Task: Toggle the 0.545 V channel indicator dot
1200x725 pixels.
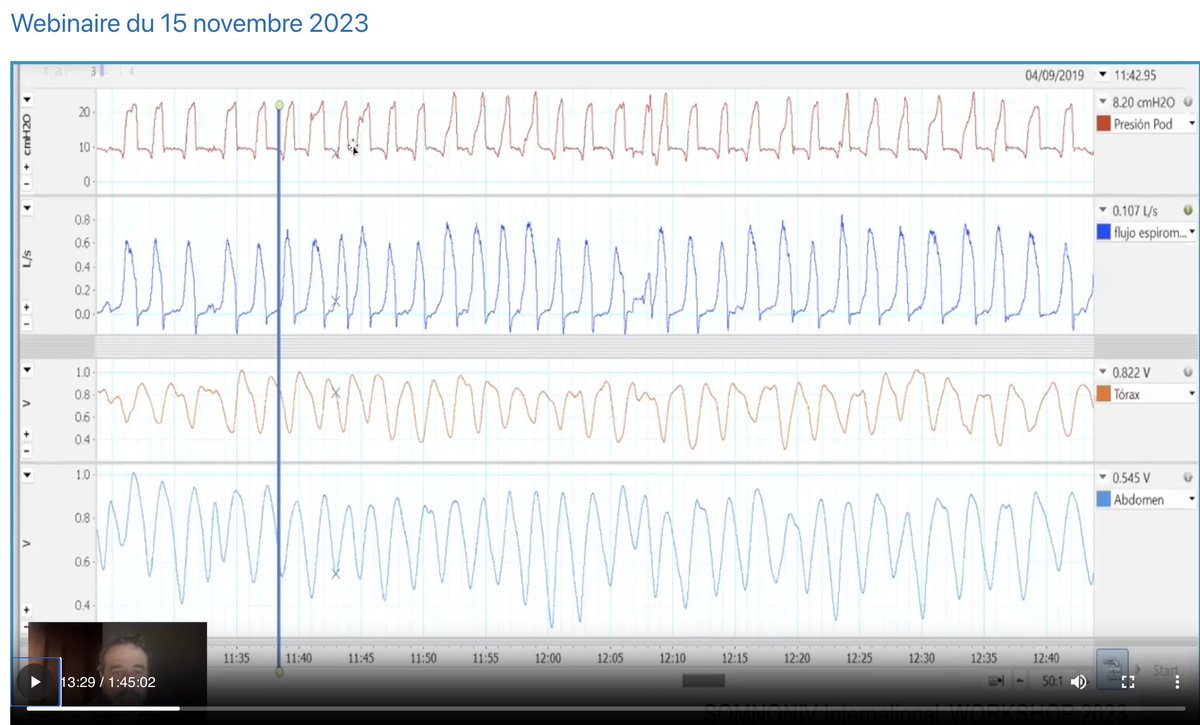Action: click(x=1188, y=477)
